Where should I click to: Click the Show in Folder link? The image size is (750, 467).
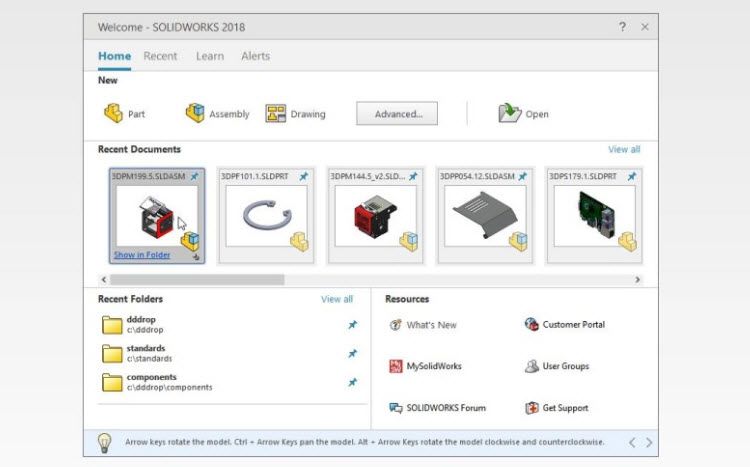click(x=142, y=255)
